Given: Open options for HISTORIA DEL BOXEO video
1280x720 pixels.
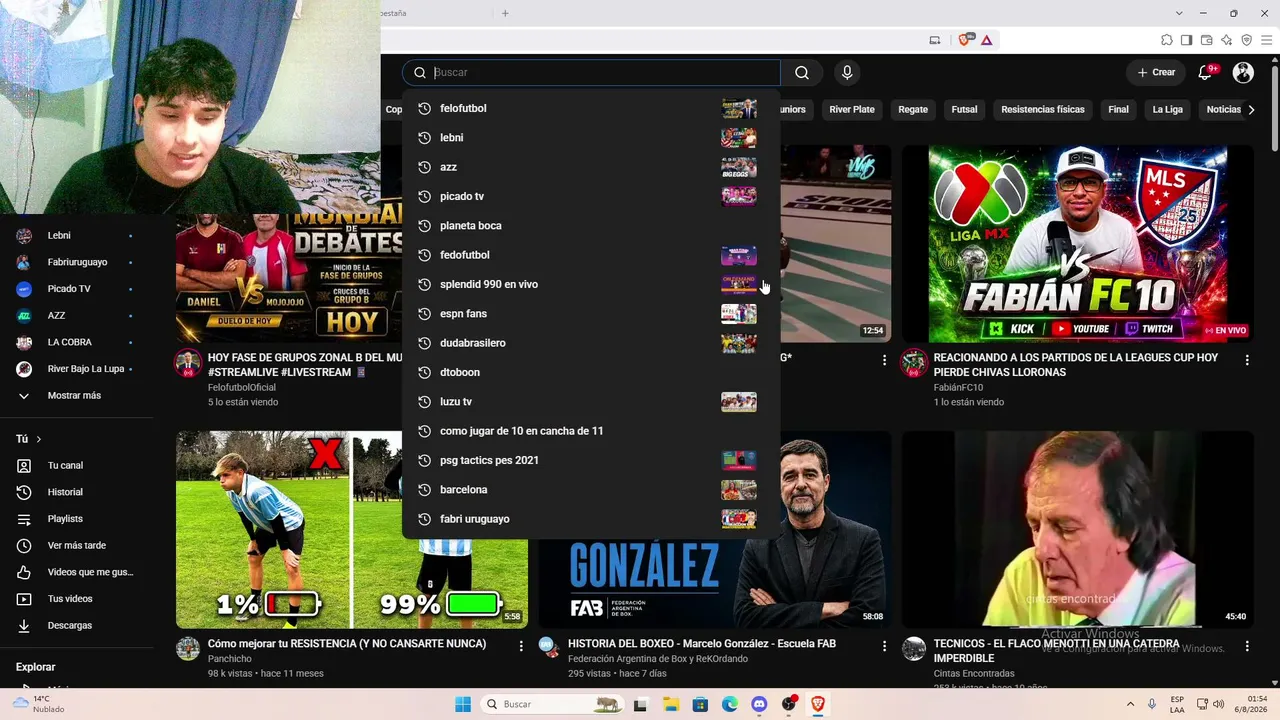Looking at the screenshot, I should [x=884, y=646].
